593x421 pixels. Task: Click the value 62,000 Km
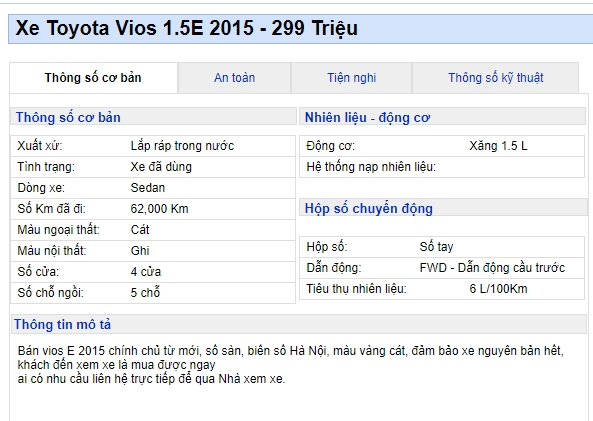click(x=159, y=209)
